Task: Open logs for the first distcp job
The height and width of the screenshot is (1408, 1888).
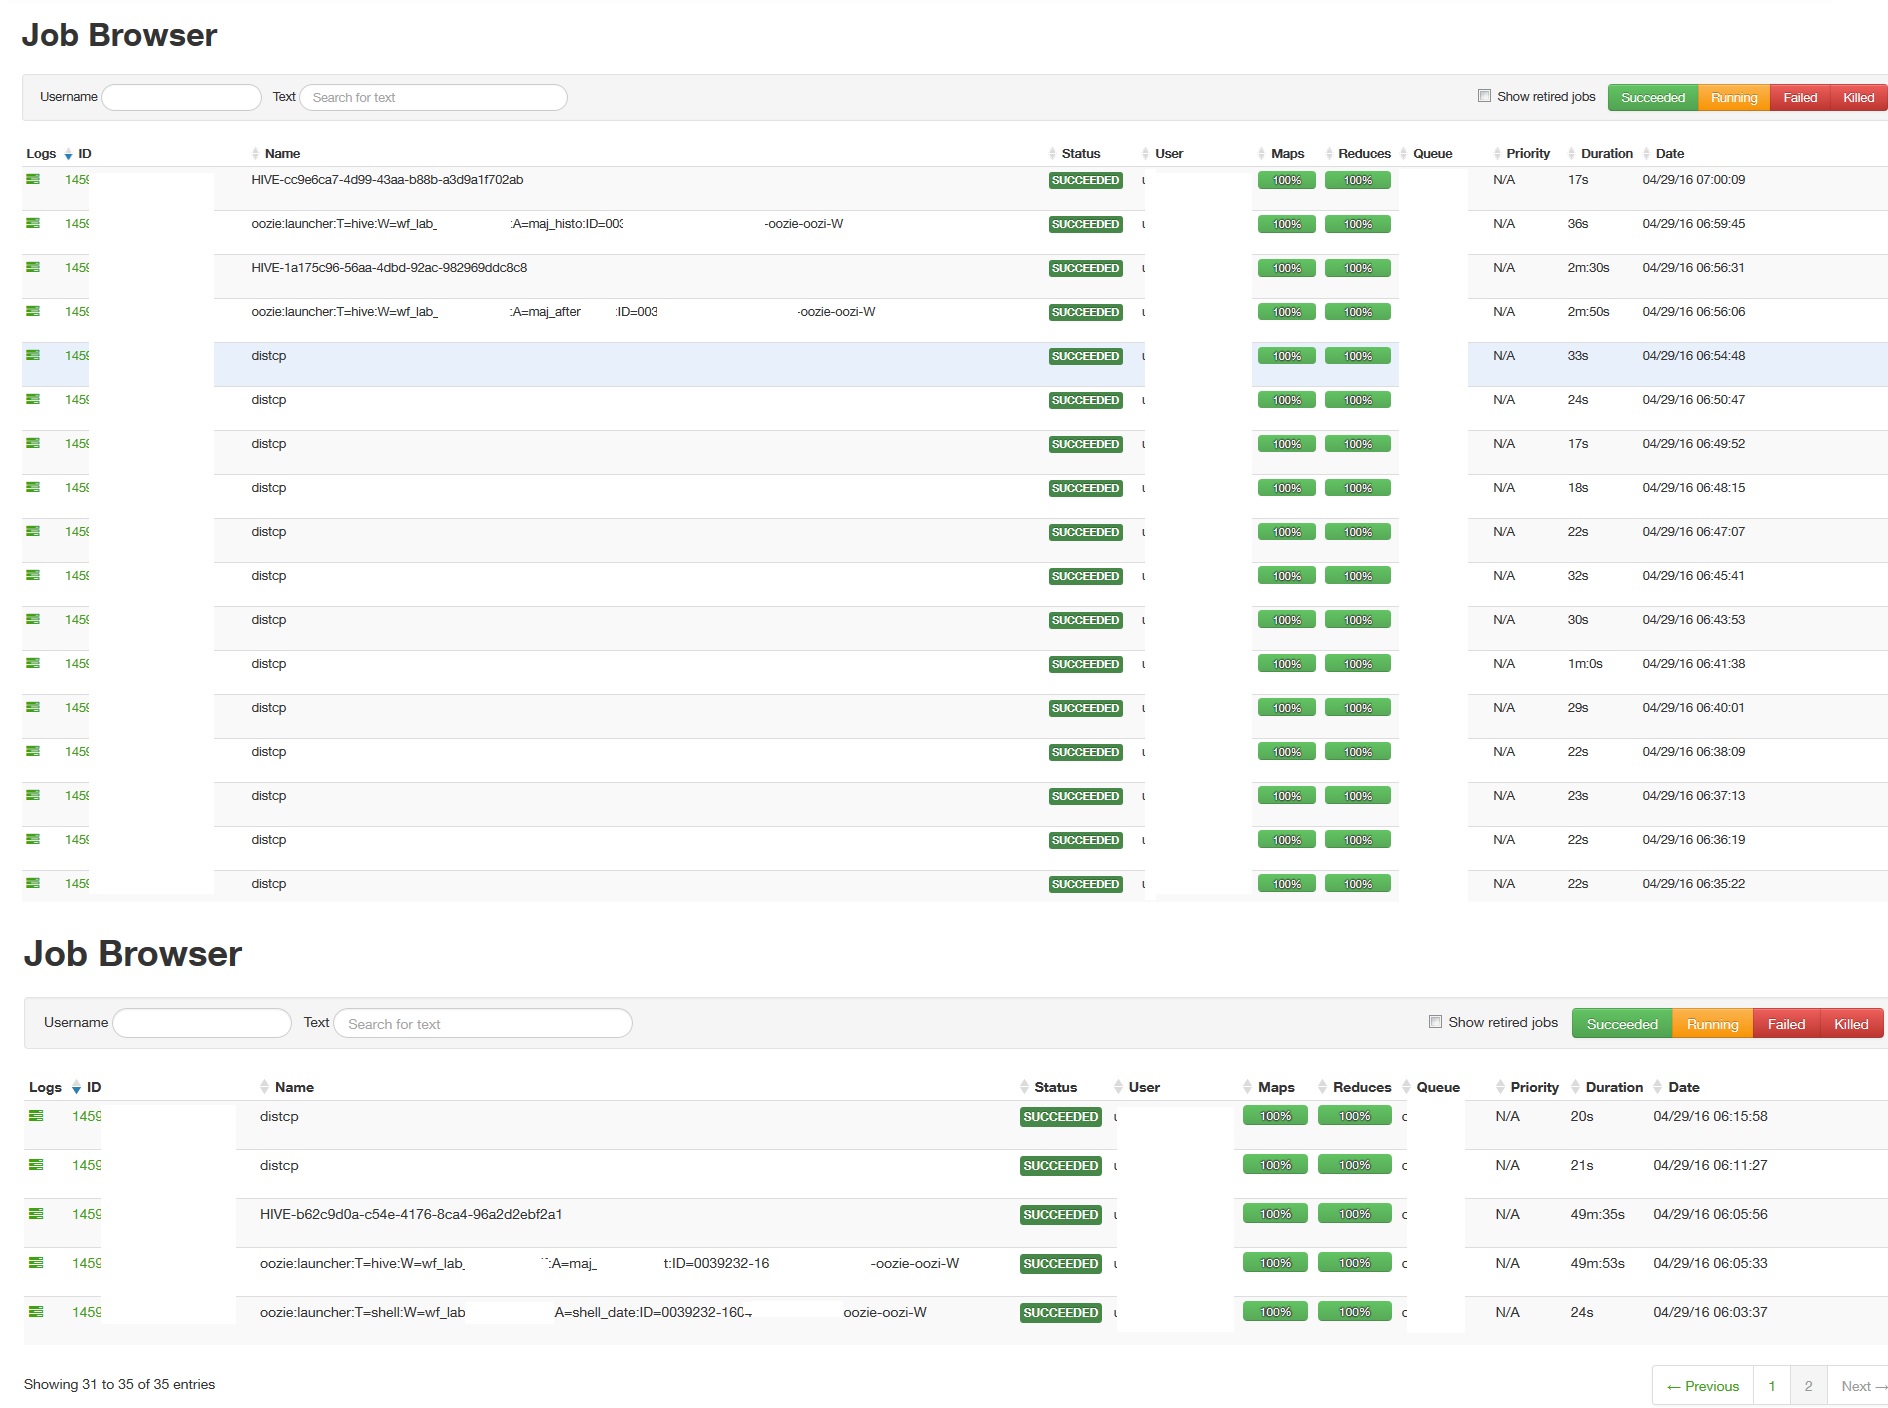Action: pyautogui.click(x=33, y=356)
